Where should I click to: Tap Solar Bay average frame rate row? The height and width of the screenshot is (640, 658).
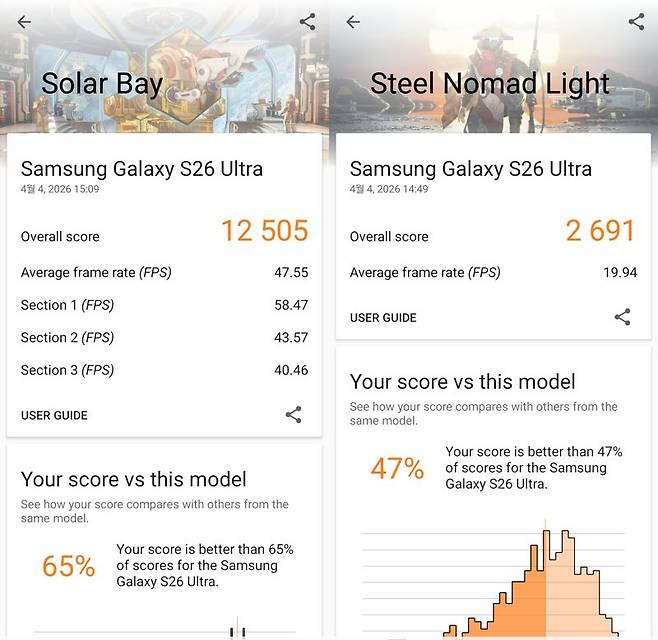[164, 272]
